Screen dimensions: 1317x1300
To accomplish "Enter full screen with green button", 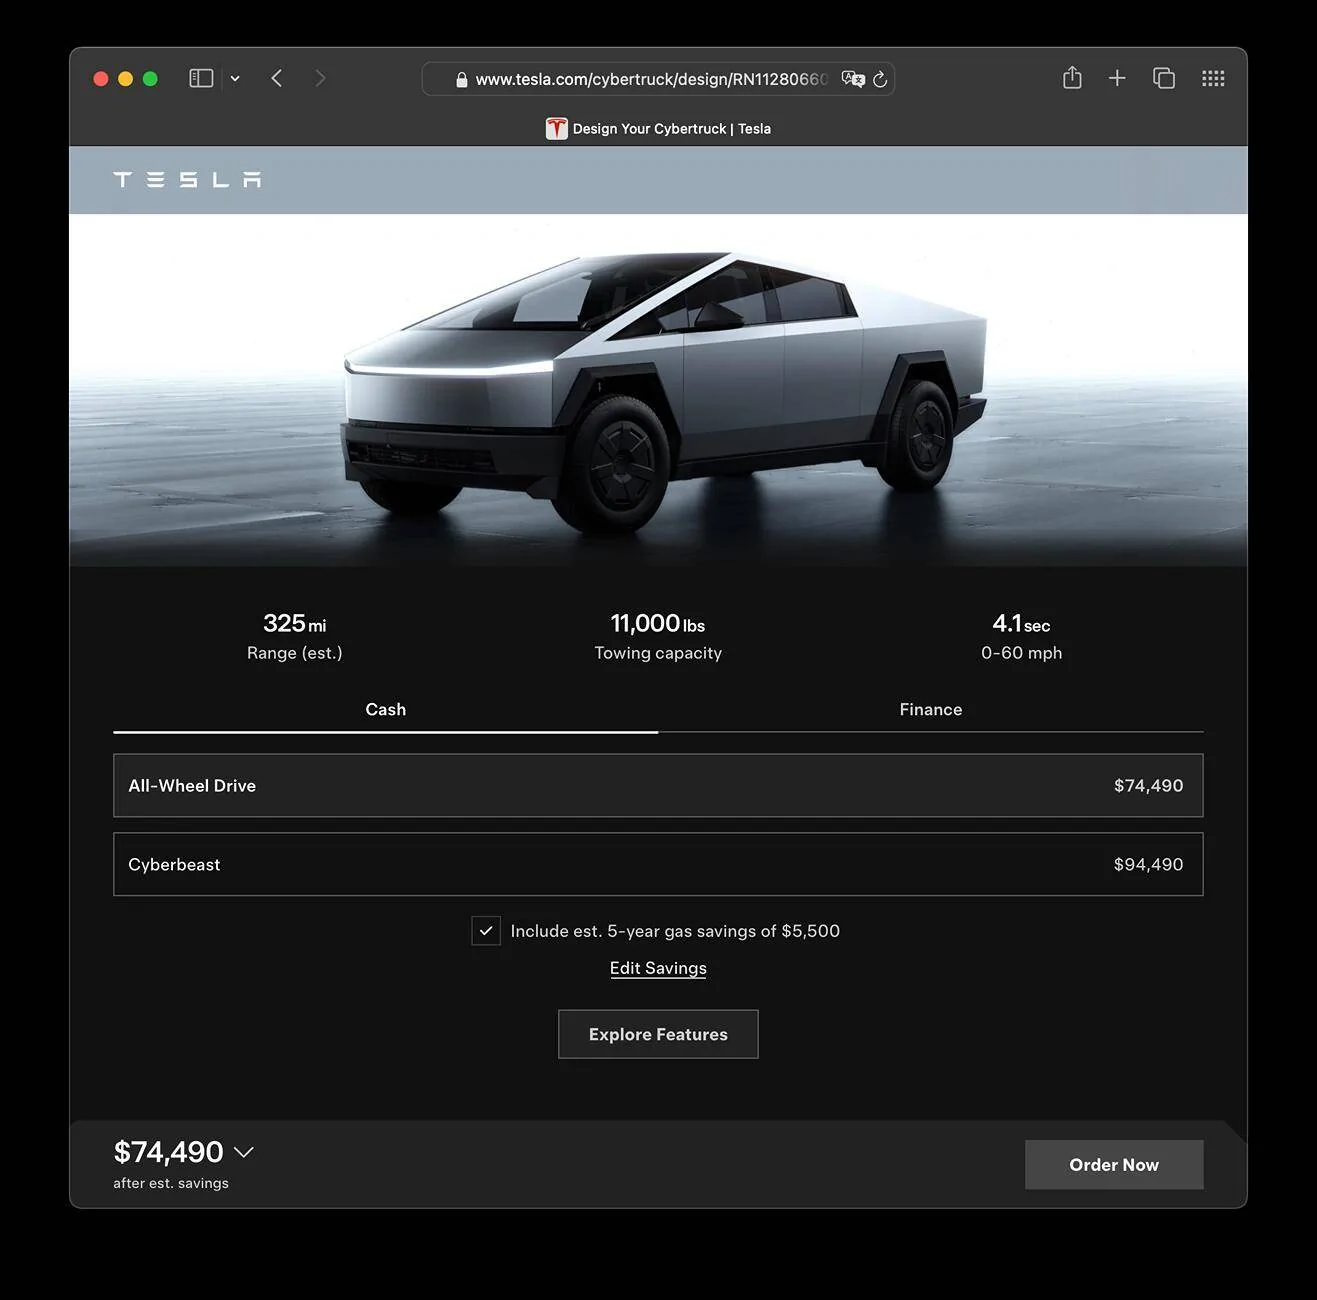I will [150, 78].
